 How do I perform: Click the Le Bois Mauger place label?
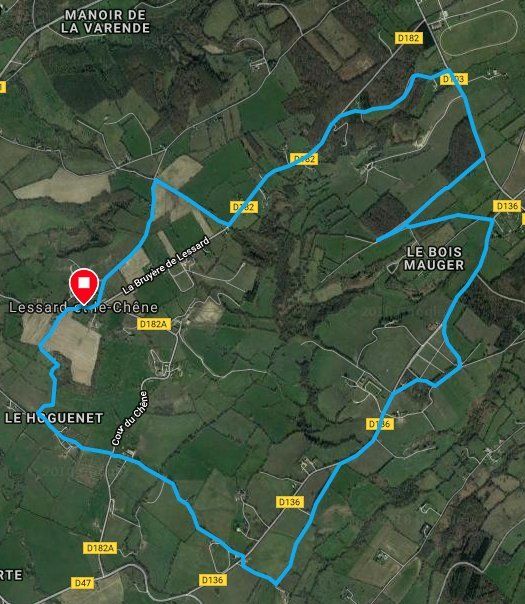(x=434, y=258)
